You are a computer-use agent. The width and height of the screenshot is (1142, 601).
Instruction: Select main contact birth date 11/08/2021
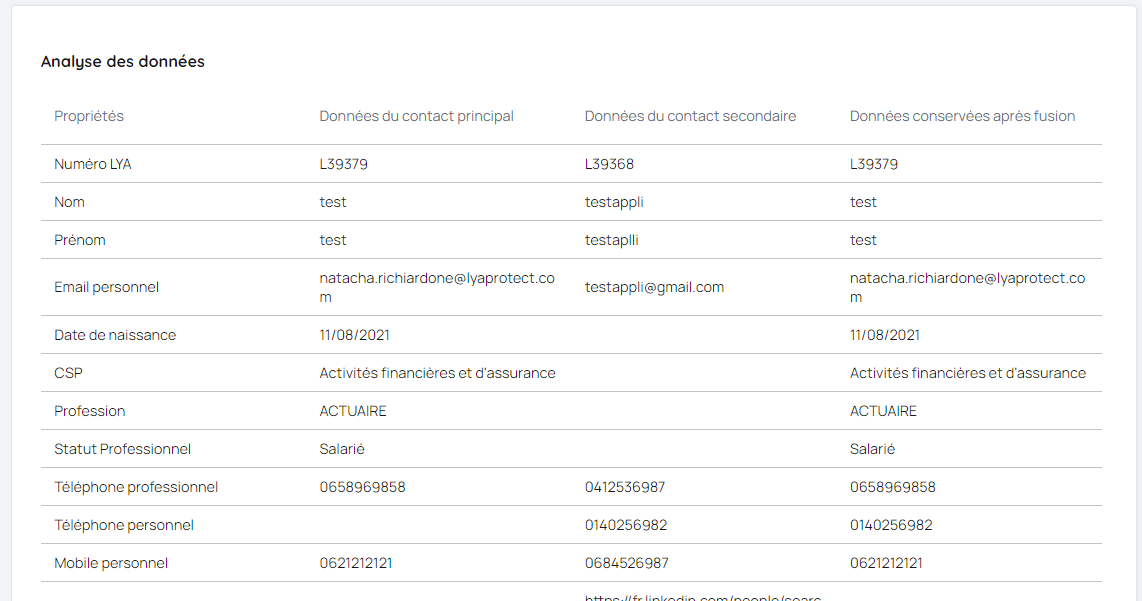(354, 335)
